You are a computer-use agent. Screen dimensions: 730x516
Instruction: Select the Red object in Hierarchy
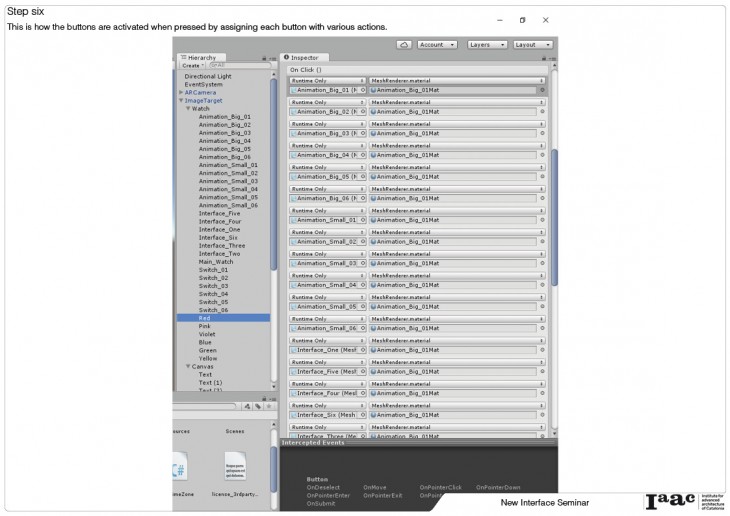[x=204, y=318]
